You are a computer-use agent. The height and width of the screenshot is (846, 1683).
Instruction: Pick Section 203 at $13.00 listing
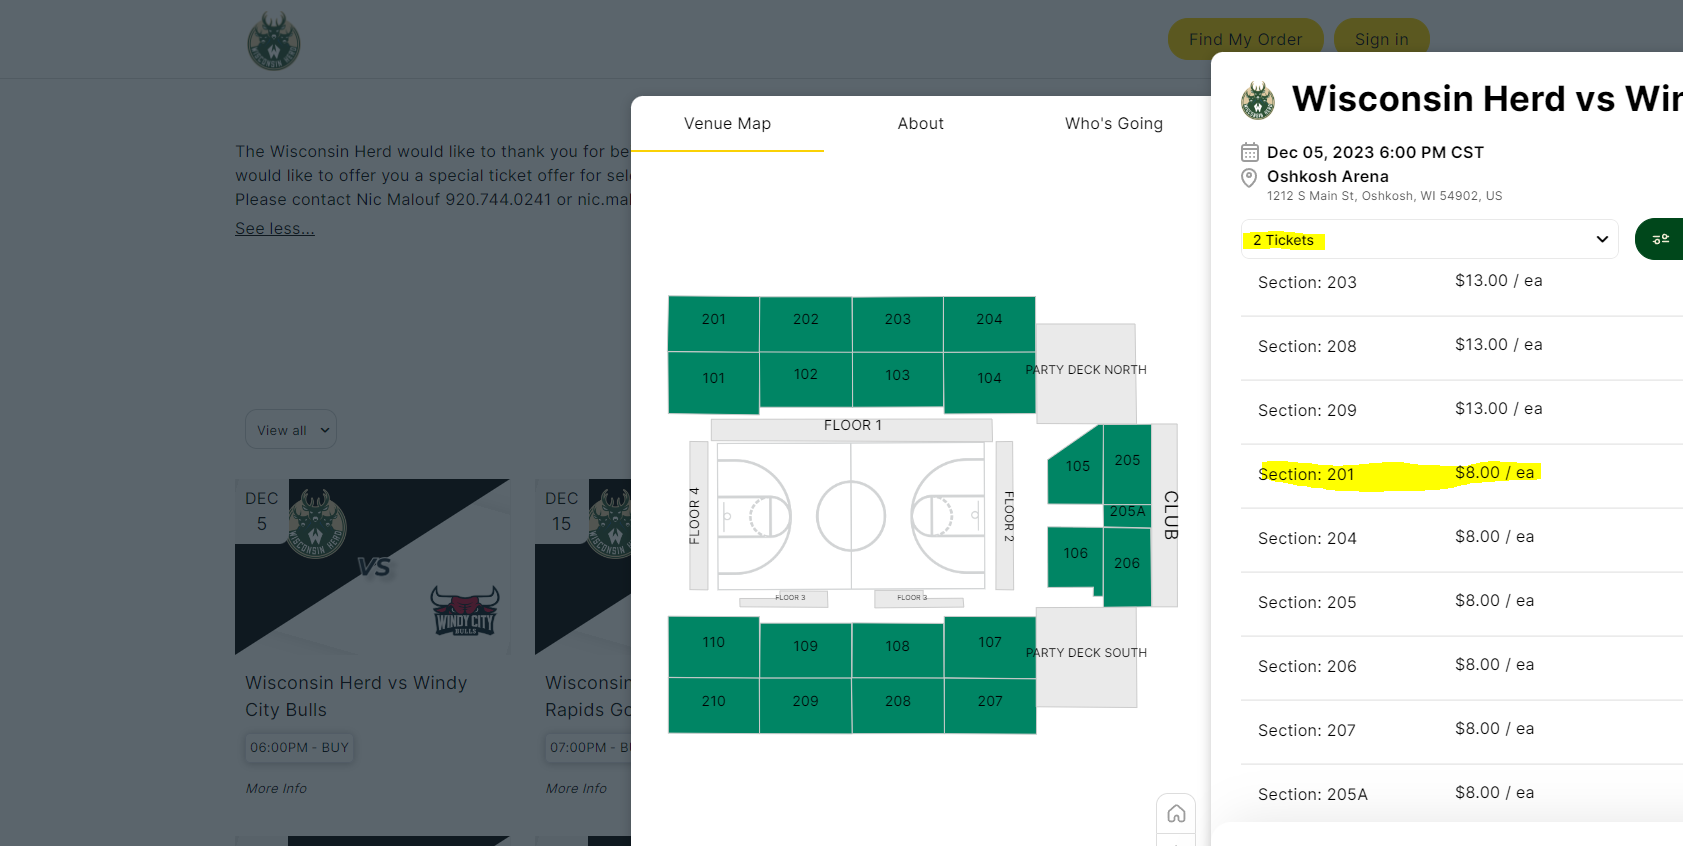click(x=1400, y=282)
